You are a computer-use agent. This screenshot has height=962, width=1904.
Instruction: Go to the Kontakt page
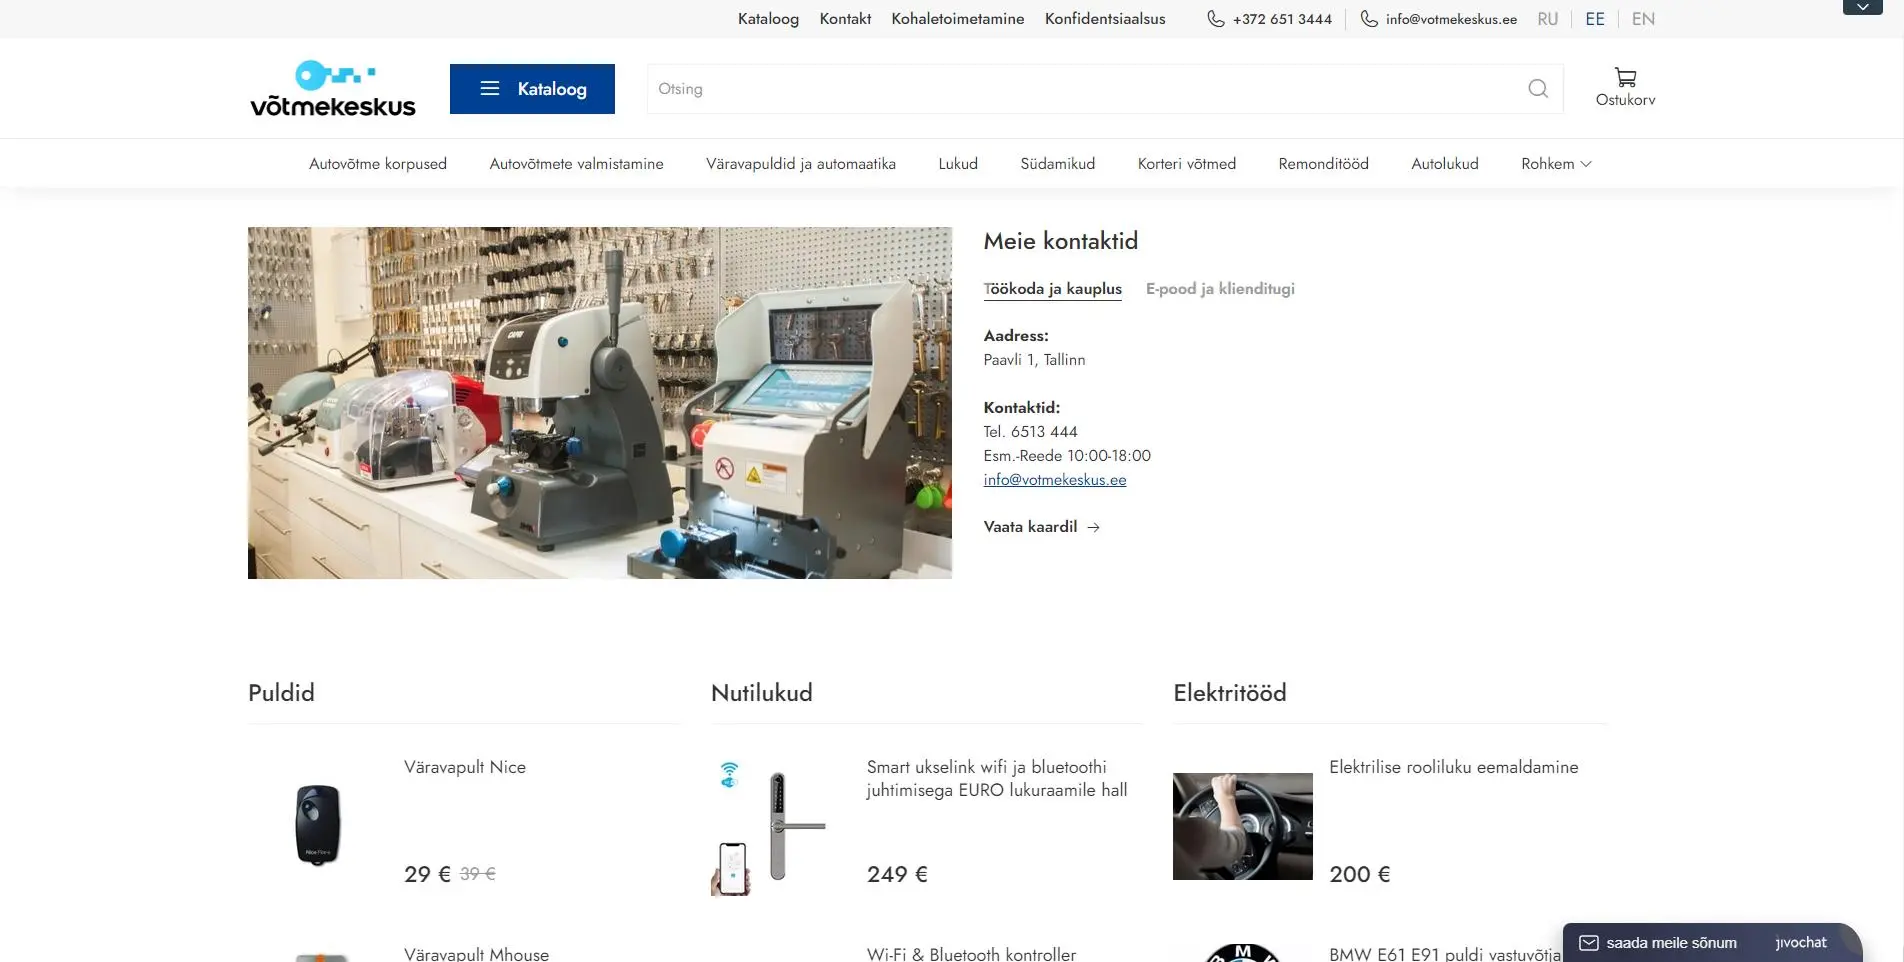[845, 19]
